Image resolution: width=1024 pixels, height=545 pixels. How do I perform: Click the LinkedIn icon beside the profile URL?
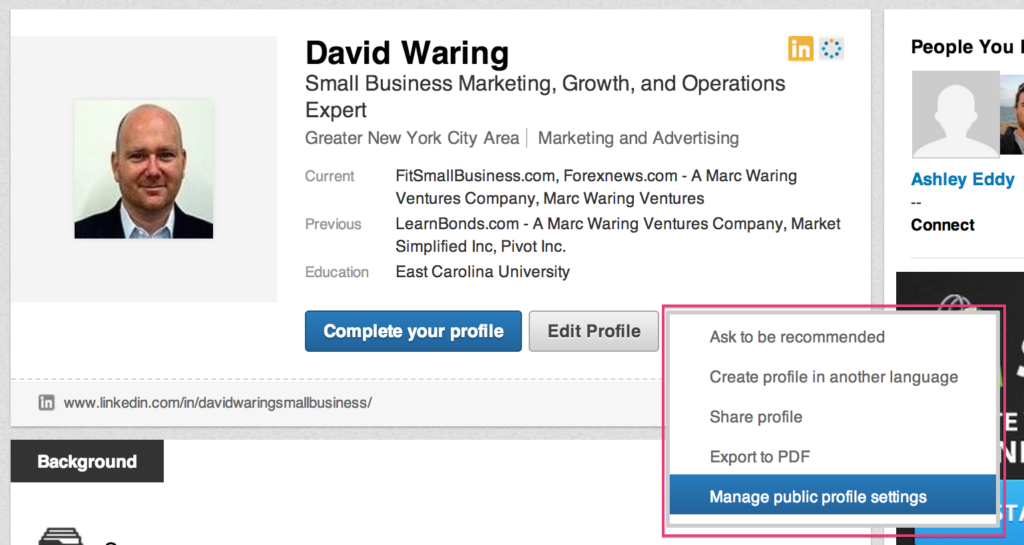pyautogui.click(x=46, y=403)
